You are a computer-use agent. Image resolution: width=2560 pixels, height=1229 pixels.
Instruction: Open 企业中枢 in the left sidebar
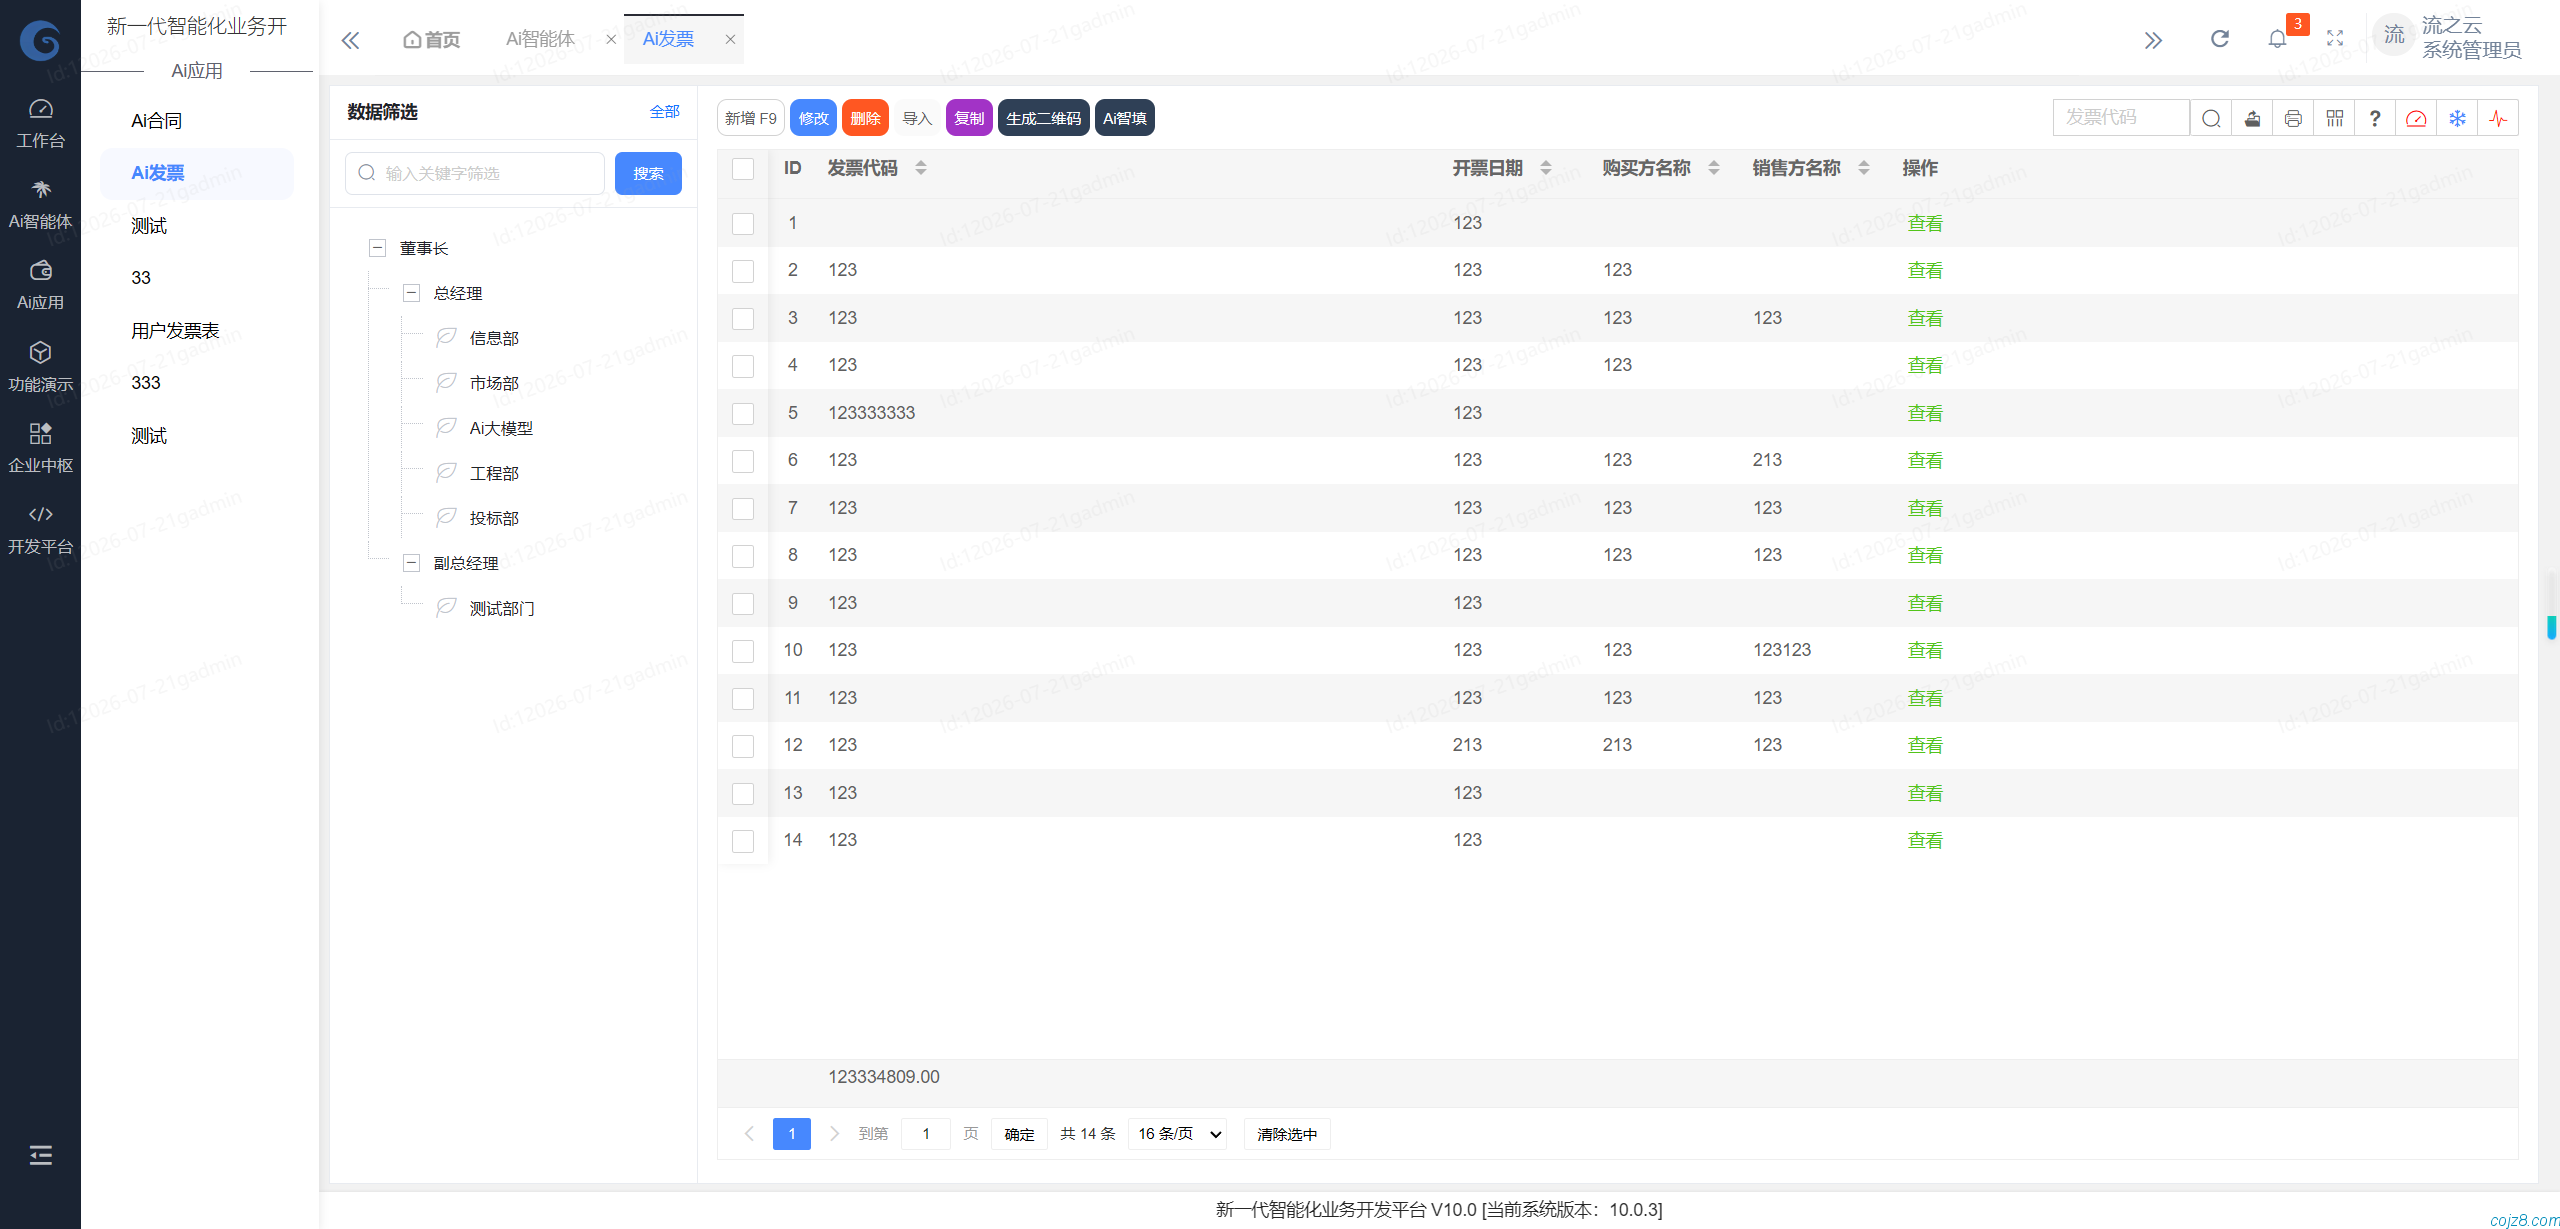[40, 449]
